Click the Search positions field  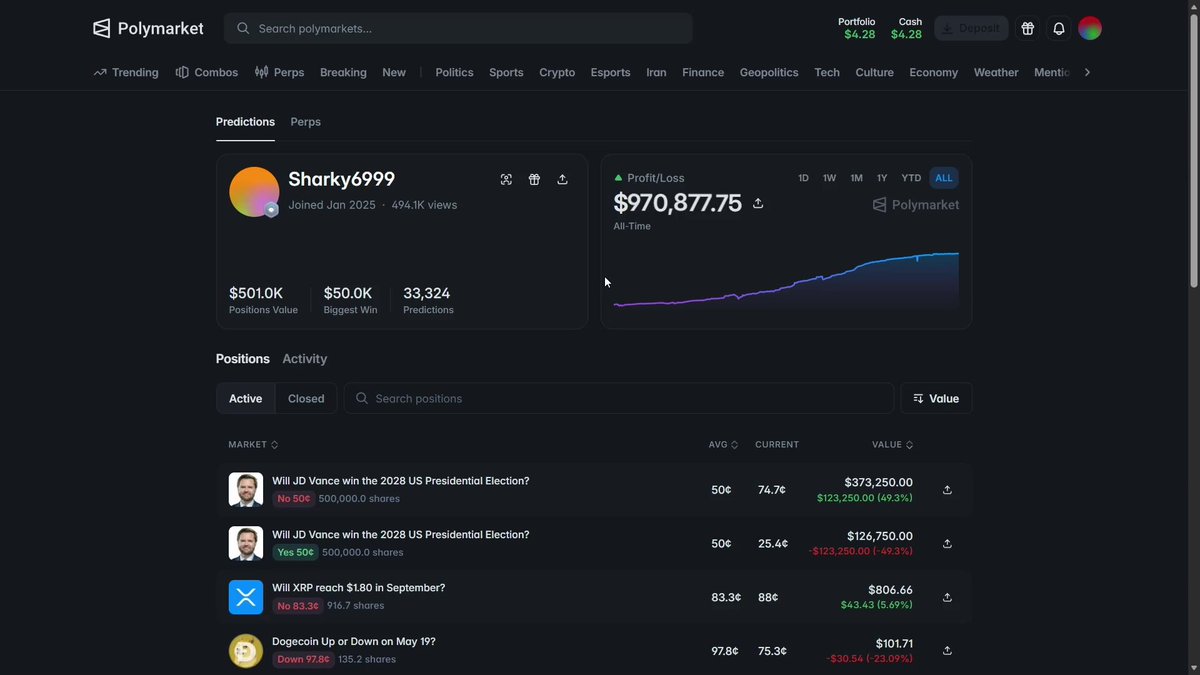[x=619, y=398]
